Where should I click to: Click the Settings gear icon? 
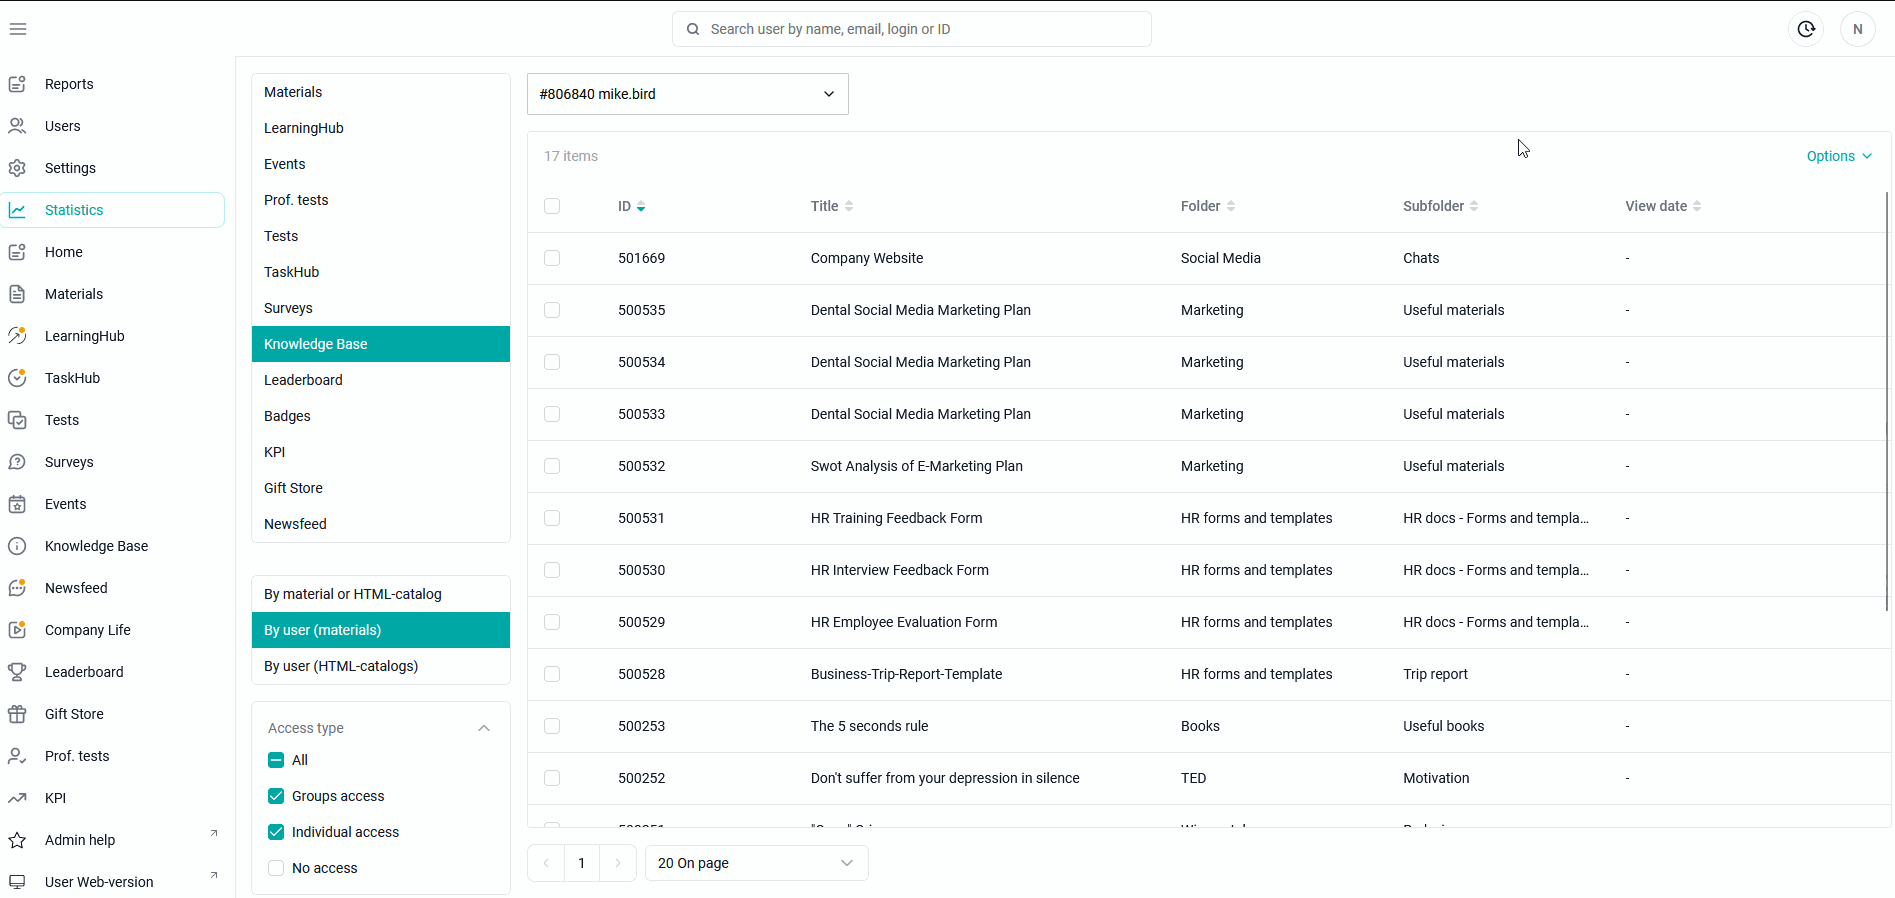pyautogui.click(x=17, y=168)
